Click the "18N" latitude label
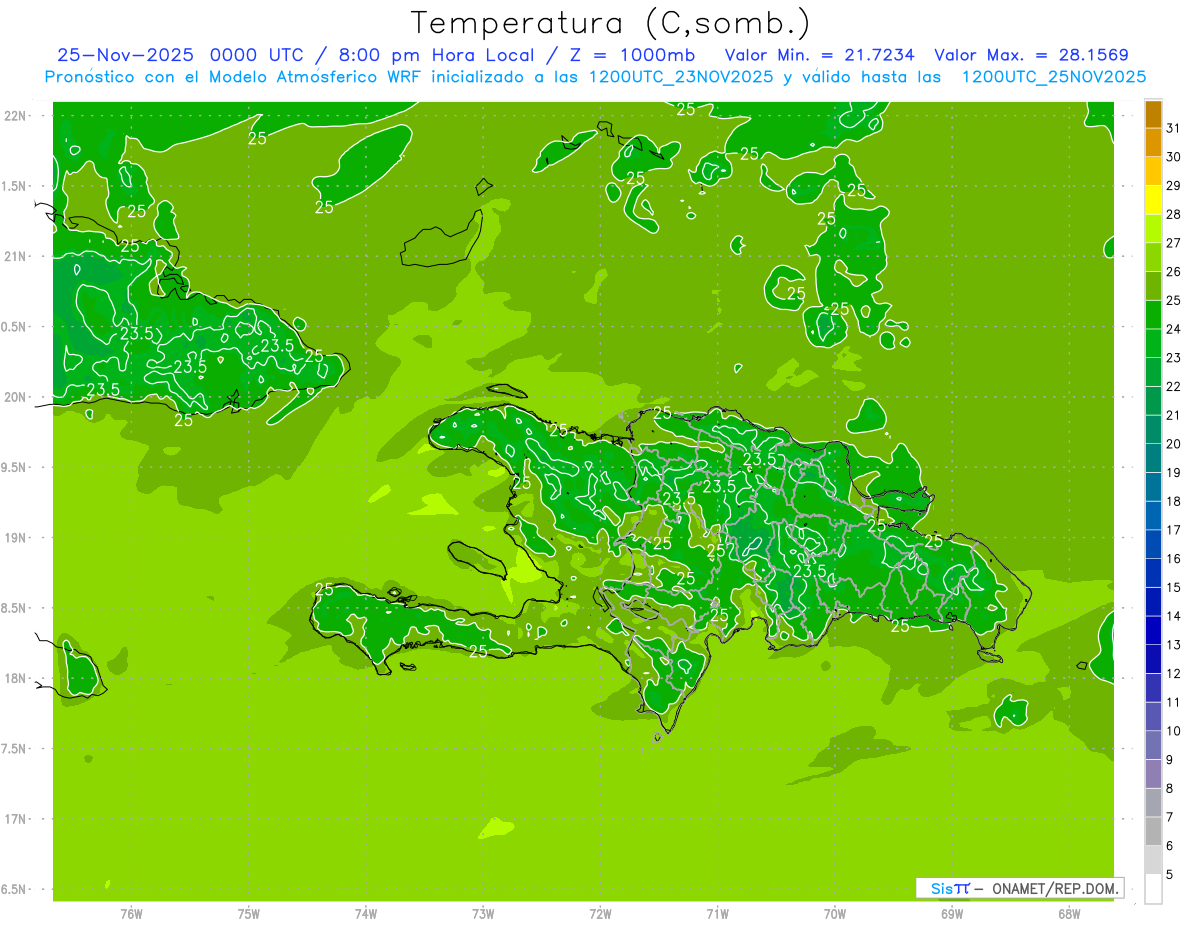Viewport: 1200px width, 927px height. tap(16, 679)
